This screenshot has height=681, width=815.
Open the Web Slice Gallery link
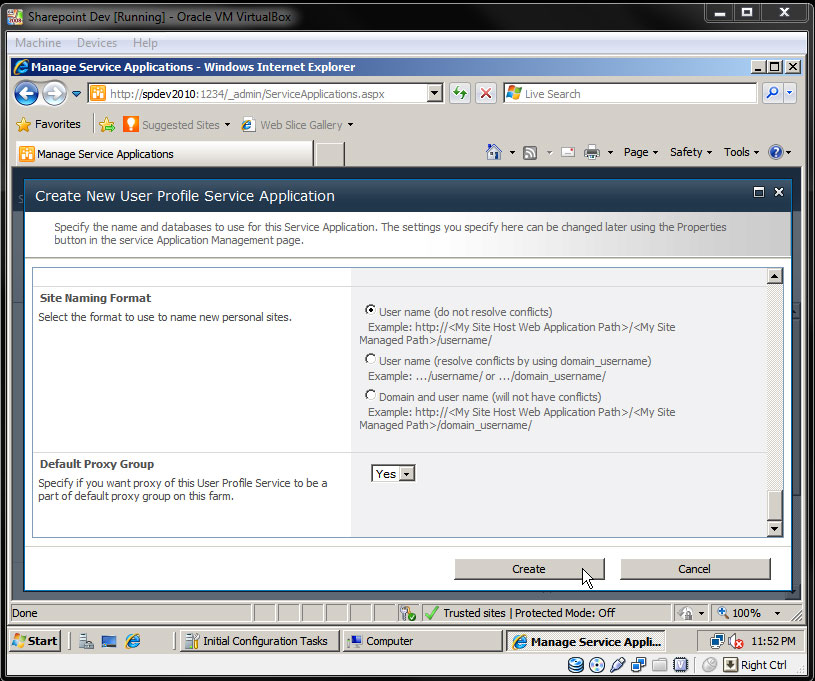pyautogui.click(x=297, y=125)
